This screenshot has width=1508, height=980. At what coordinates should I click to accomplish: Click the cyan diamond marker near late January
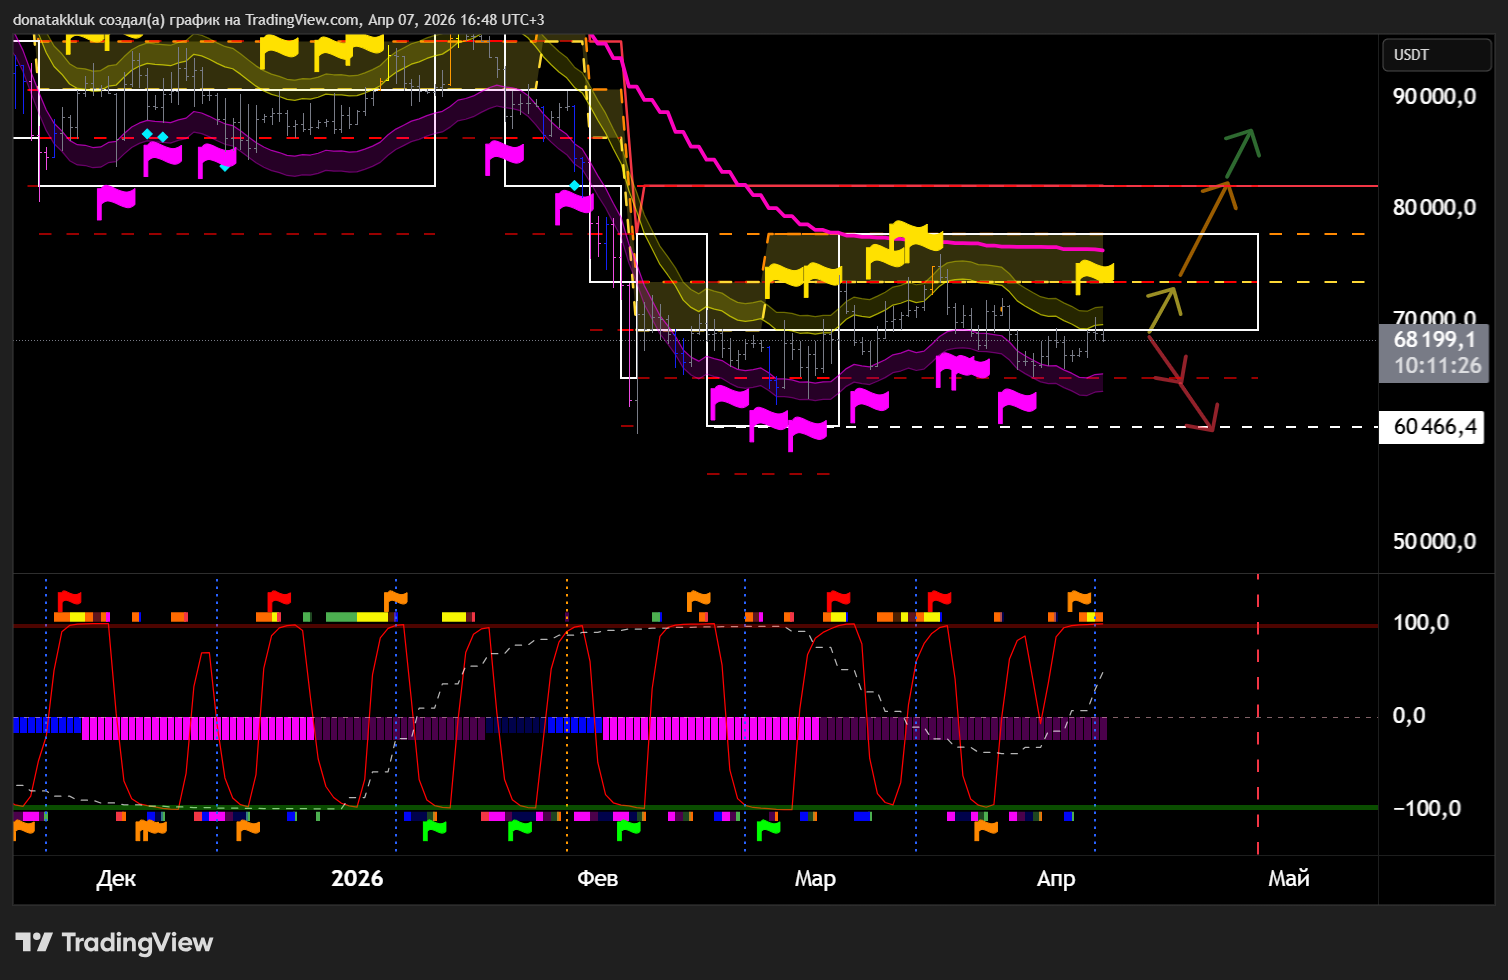coord(574,185)
